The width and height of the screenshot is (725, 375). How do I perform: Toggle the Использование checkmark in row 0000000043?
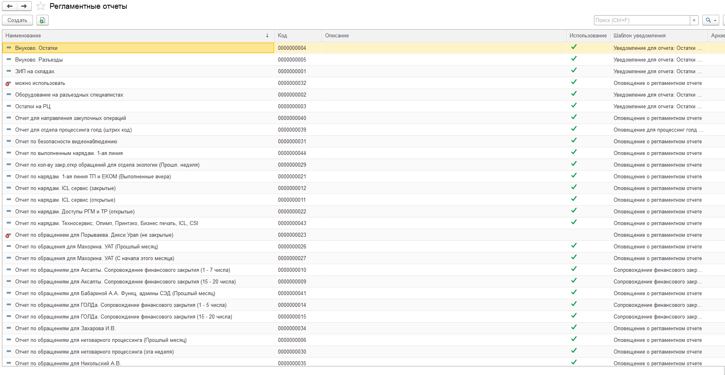(x=574, y=222)
